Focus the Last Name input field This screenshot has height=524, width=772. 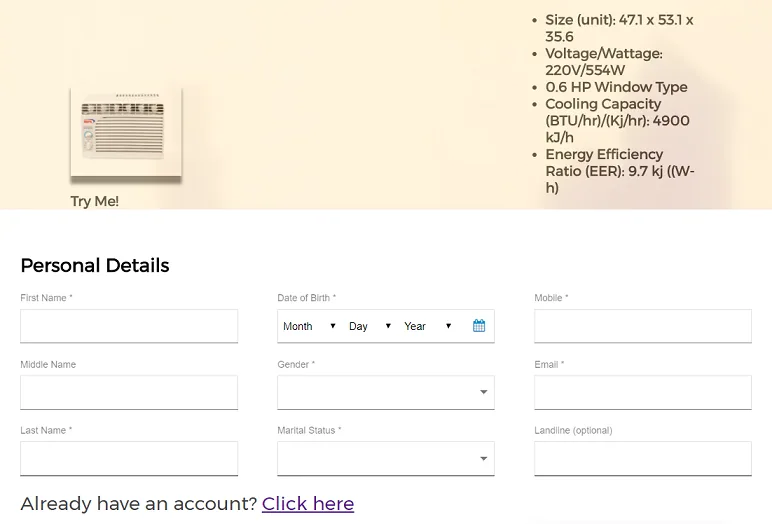129,458
